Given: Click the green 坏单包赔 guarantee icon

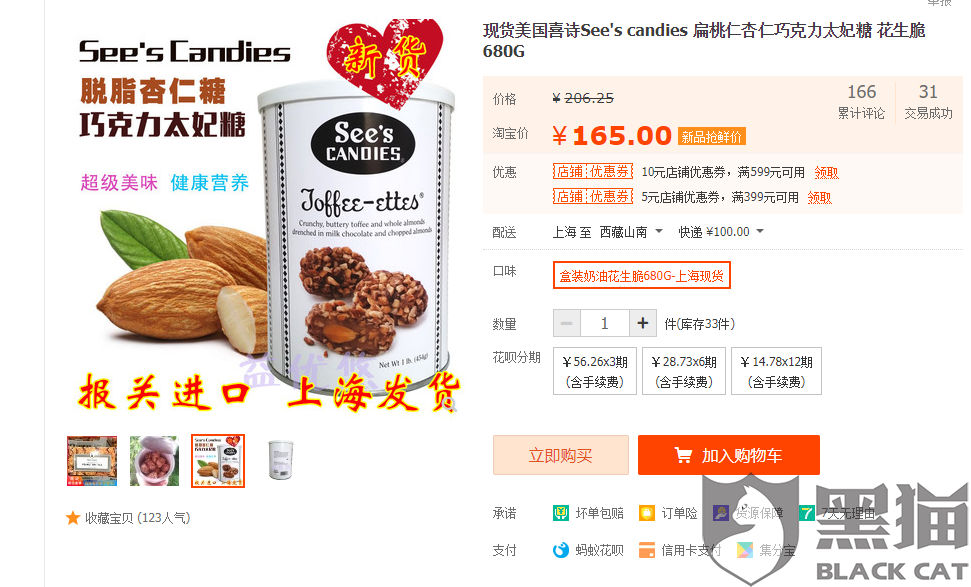Looking at the screenshot, I should tap(561, 513).
